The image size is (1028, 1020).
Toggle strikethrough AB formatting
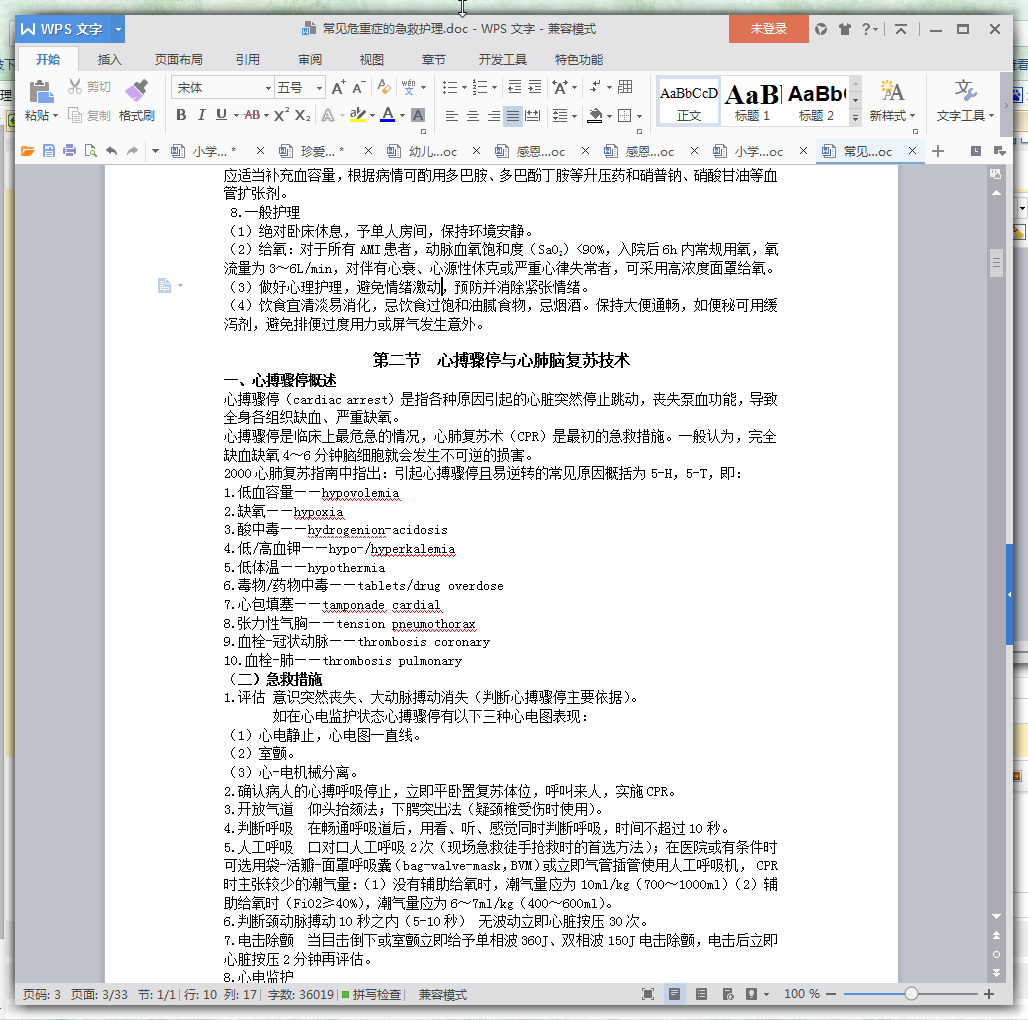[252, 115]
